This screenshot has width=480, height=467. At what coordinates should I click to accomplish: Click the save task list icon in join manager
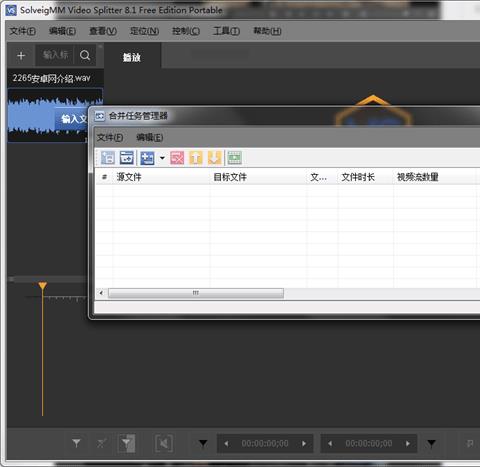[x=127, y=158]
